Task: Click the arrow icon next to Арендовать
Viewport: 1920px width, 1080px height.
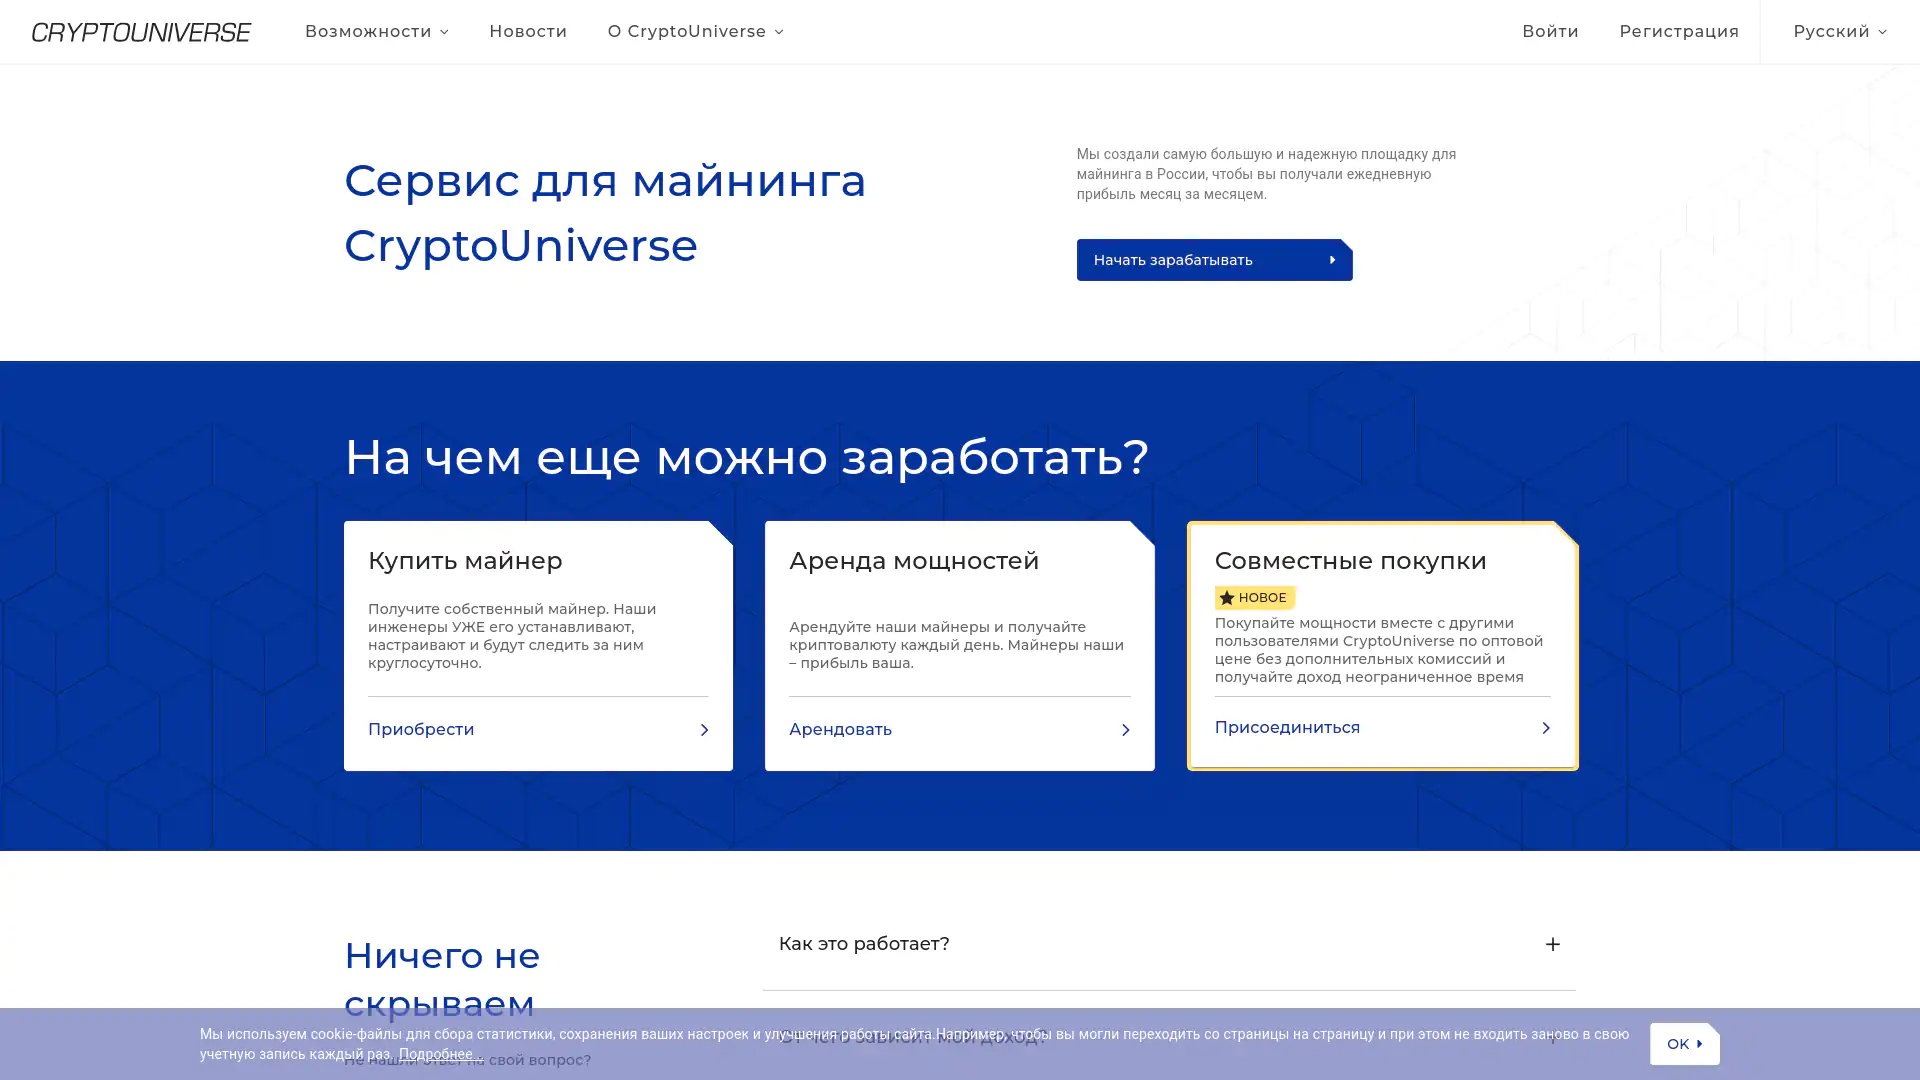Action: tap(1125, 730)
